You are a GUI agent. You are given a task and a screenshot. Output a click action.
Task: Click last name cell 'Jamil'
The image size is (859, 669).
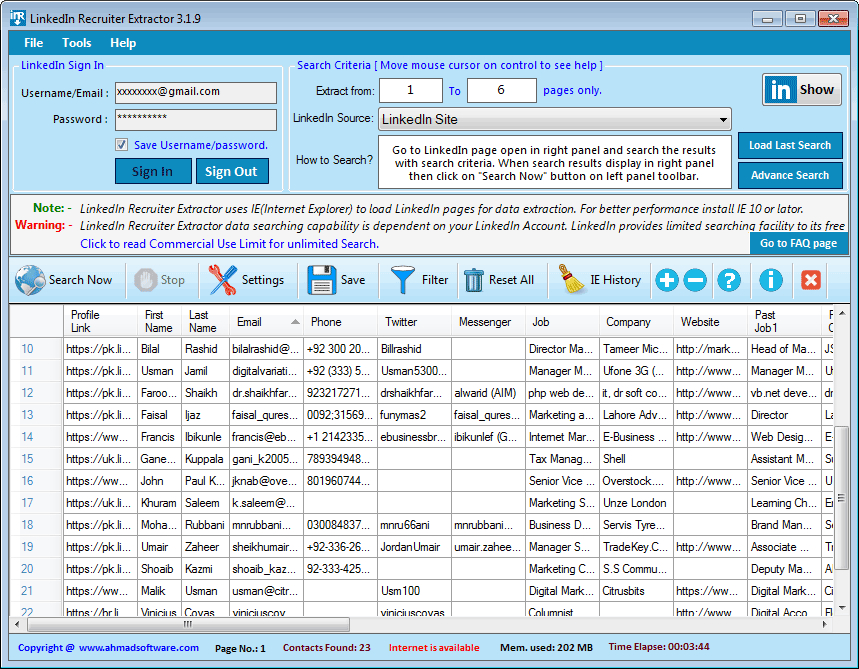[205, 371]
